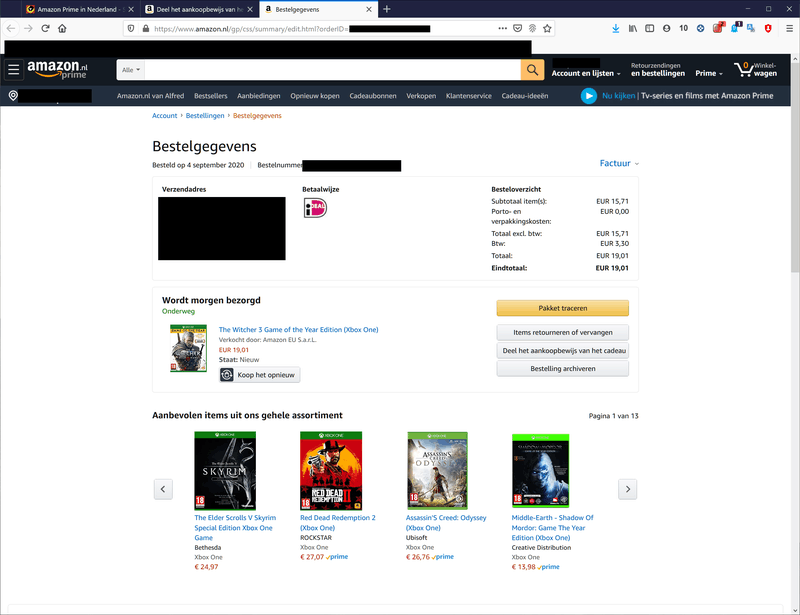This screenshot has height=615, width=800.
Task: Expand the Factuur dropdown
Action: [x=619, y=163]
